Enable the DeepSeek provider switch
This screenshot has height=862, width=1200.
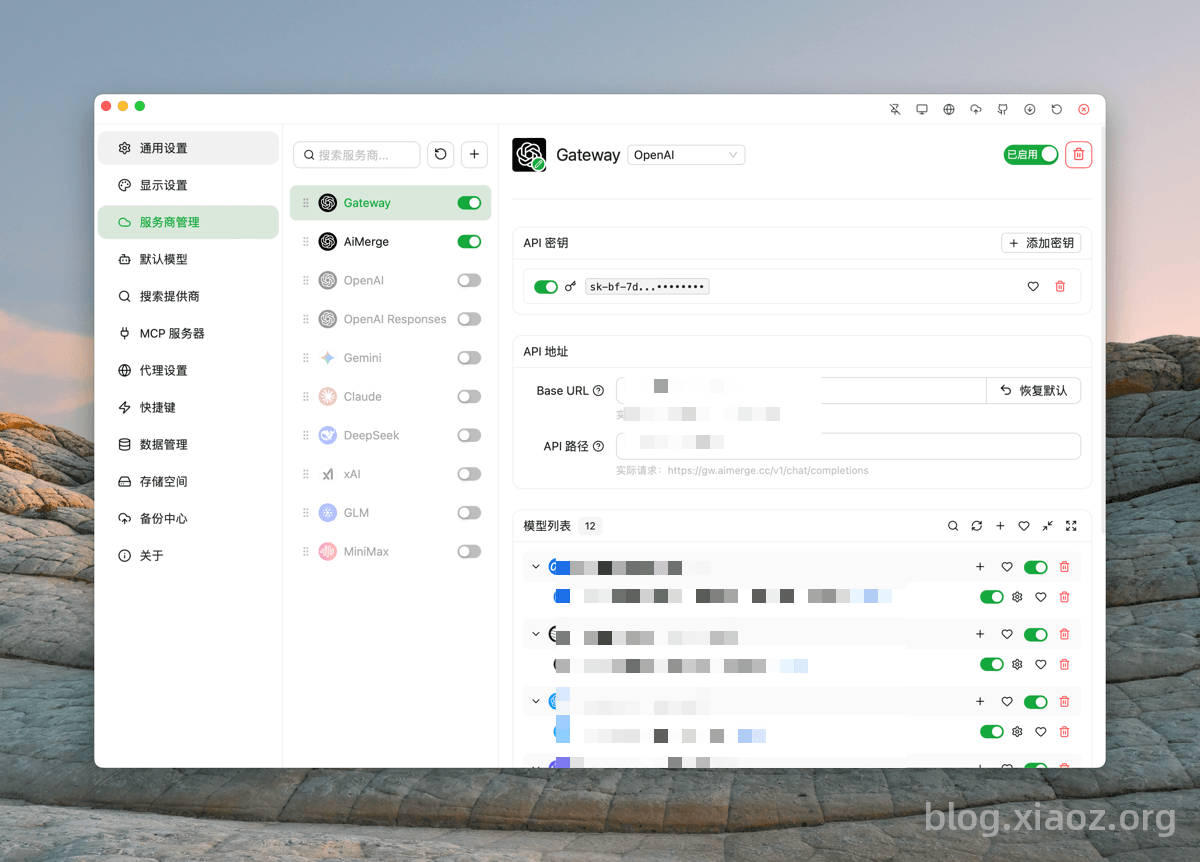pos(469,435)
